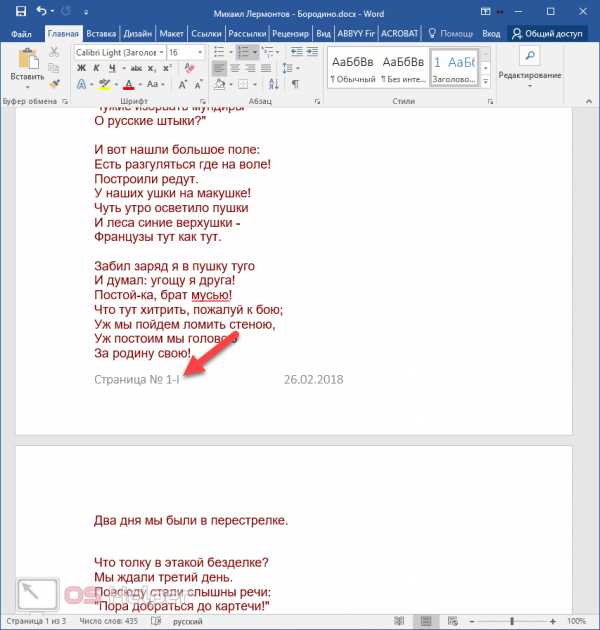
Task: Toggle italic (К) formatting
Action: tap(96, 68)
